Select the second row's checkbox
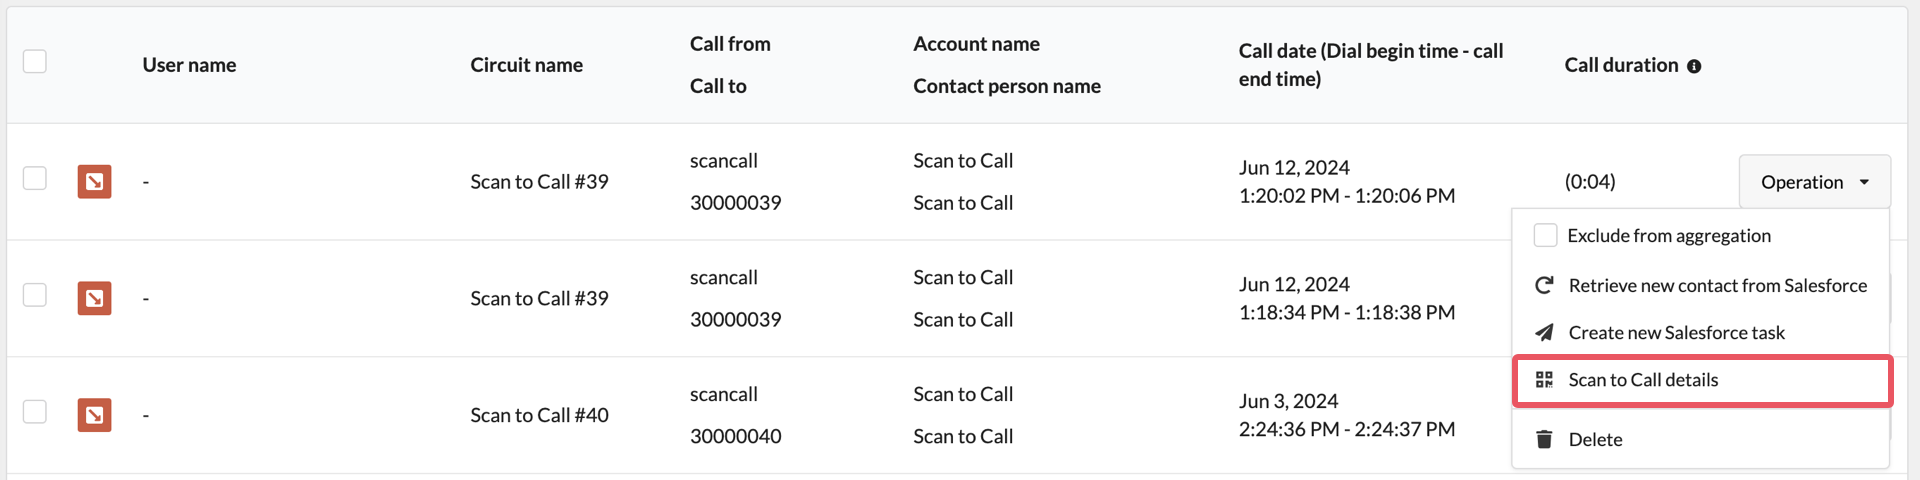 tap(35, 295)
